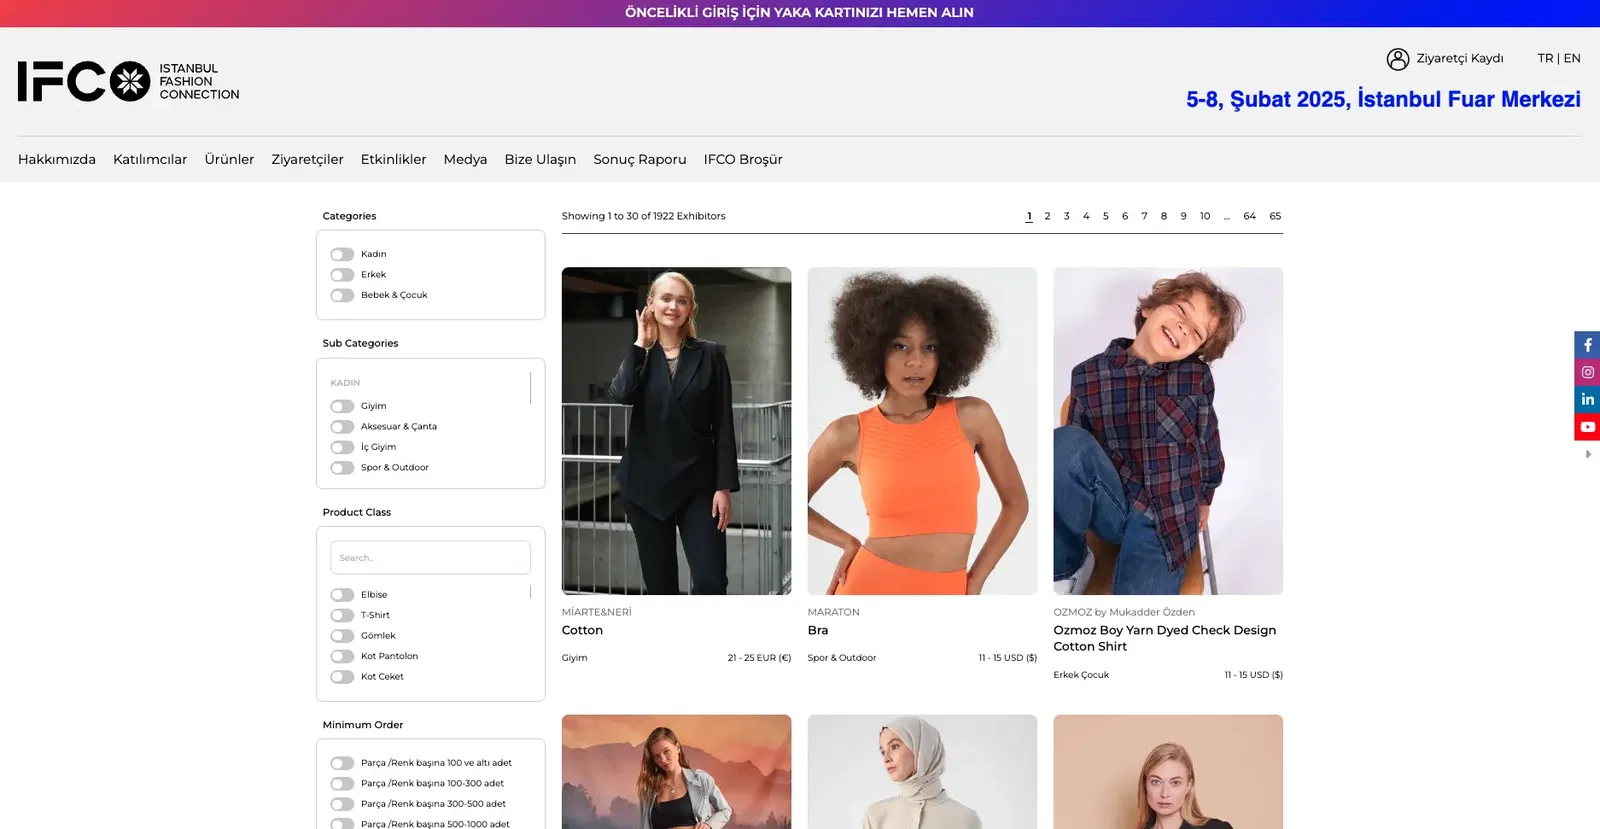Open the LinkedIn social icon
Screen dimensions: 1600x829
tap(1587, 399)
